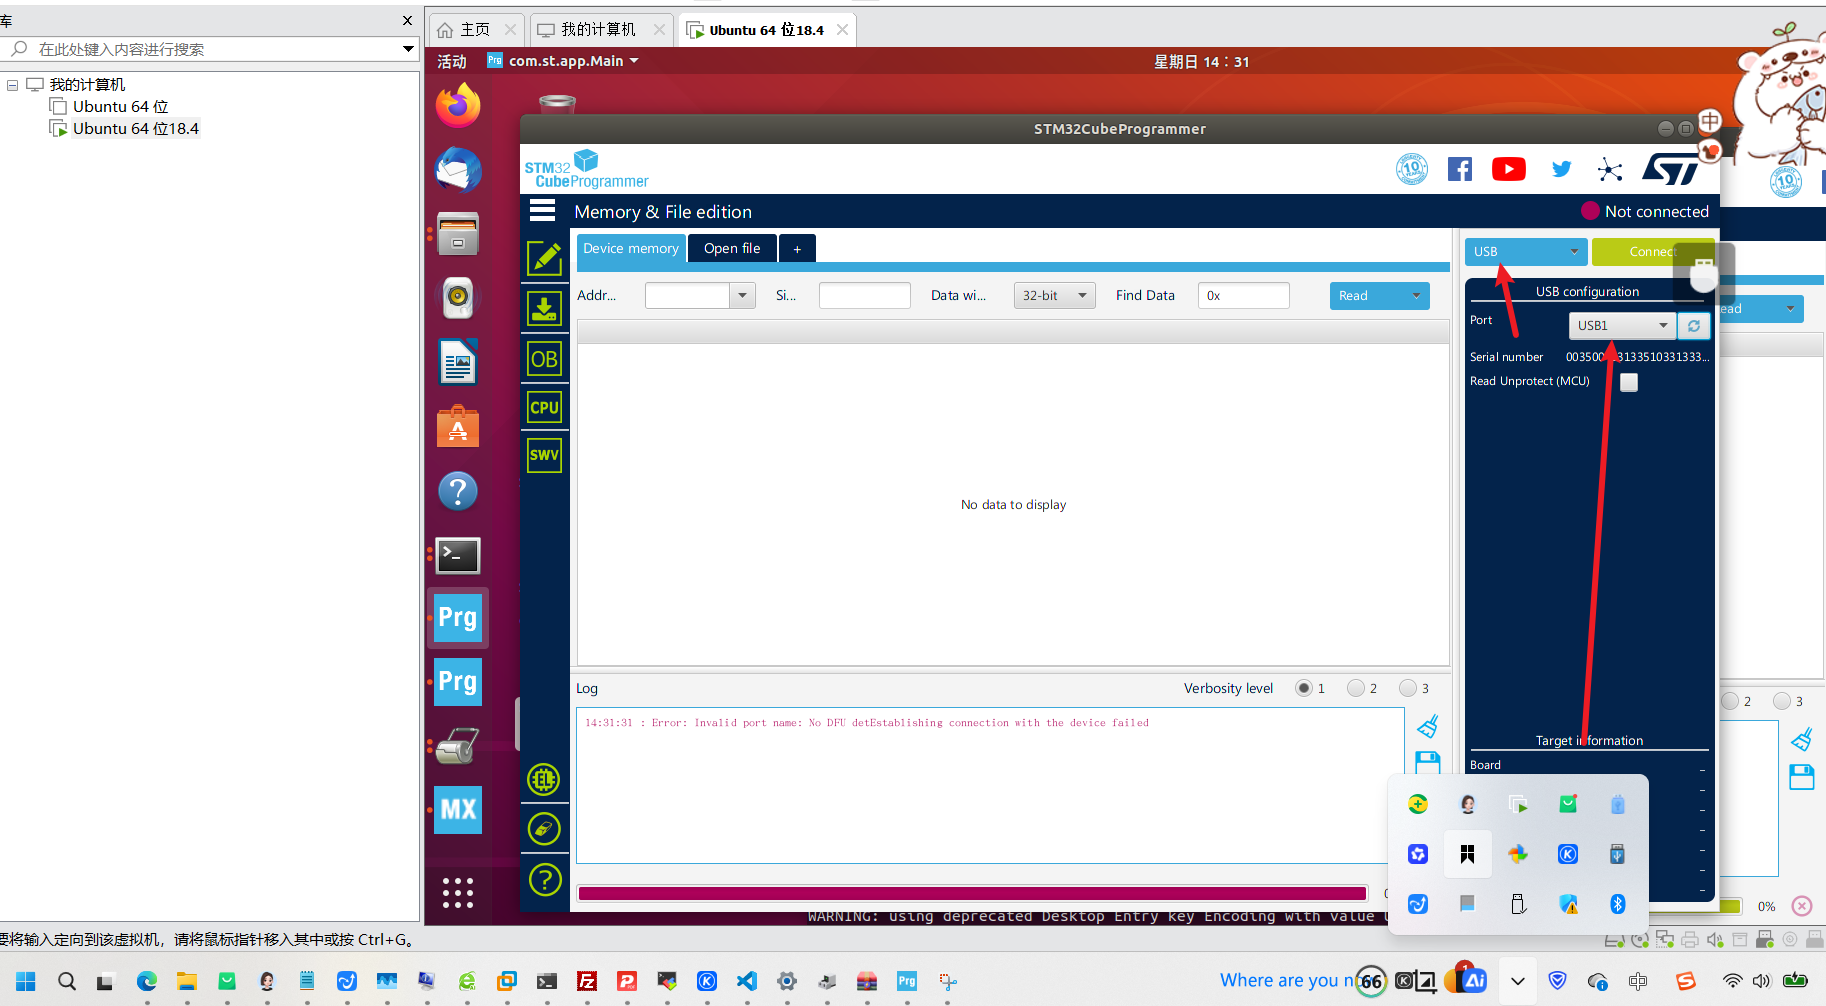Click the magenta progress bar
This screenshot has height=1006, width=1826.
point(972,893)
